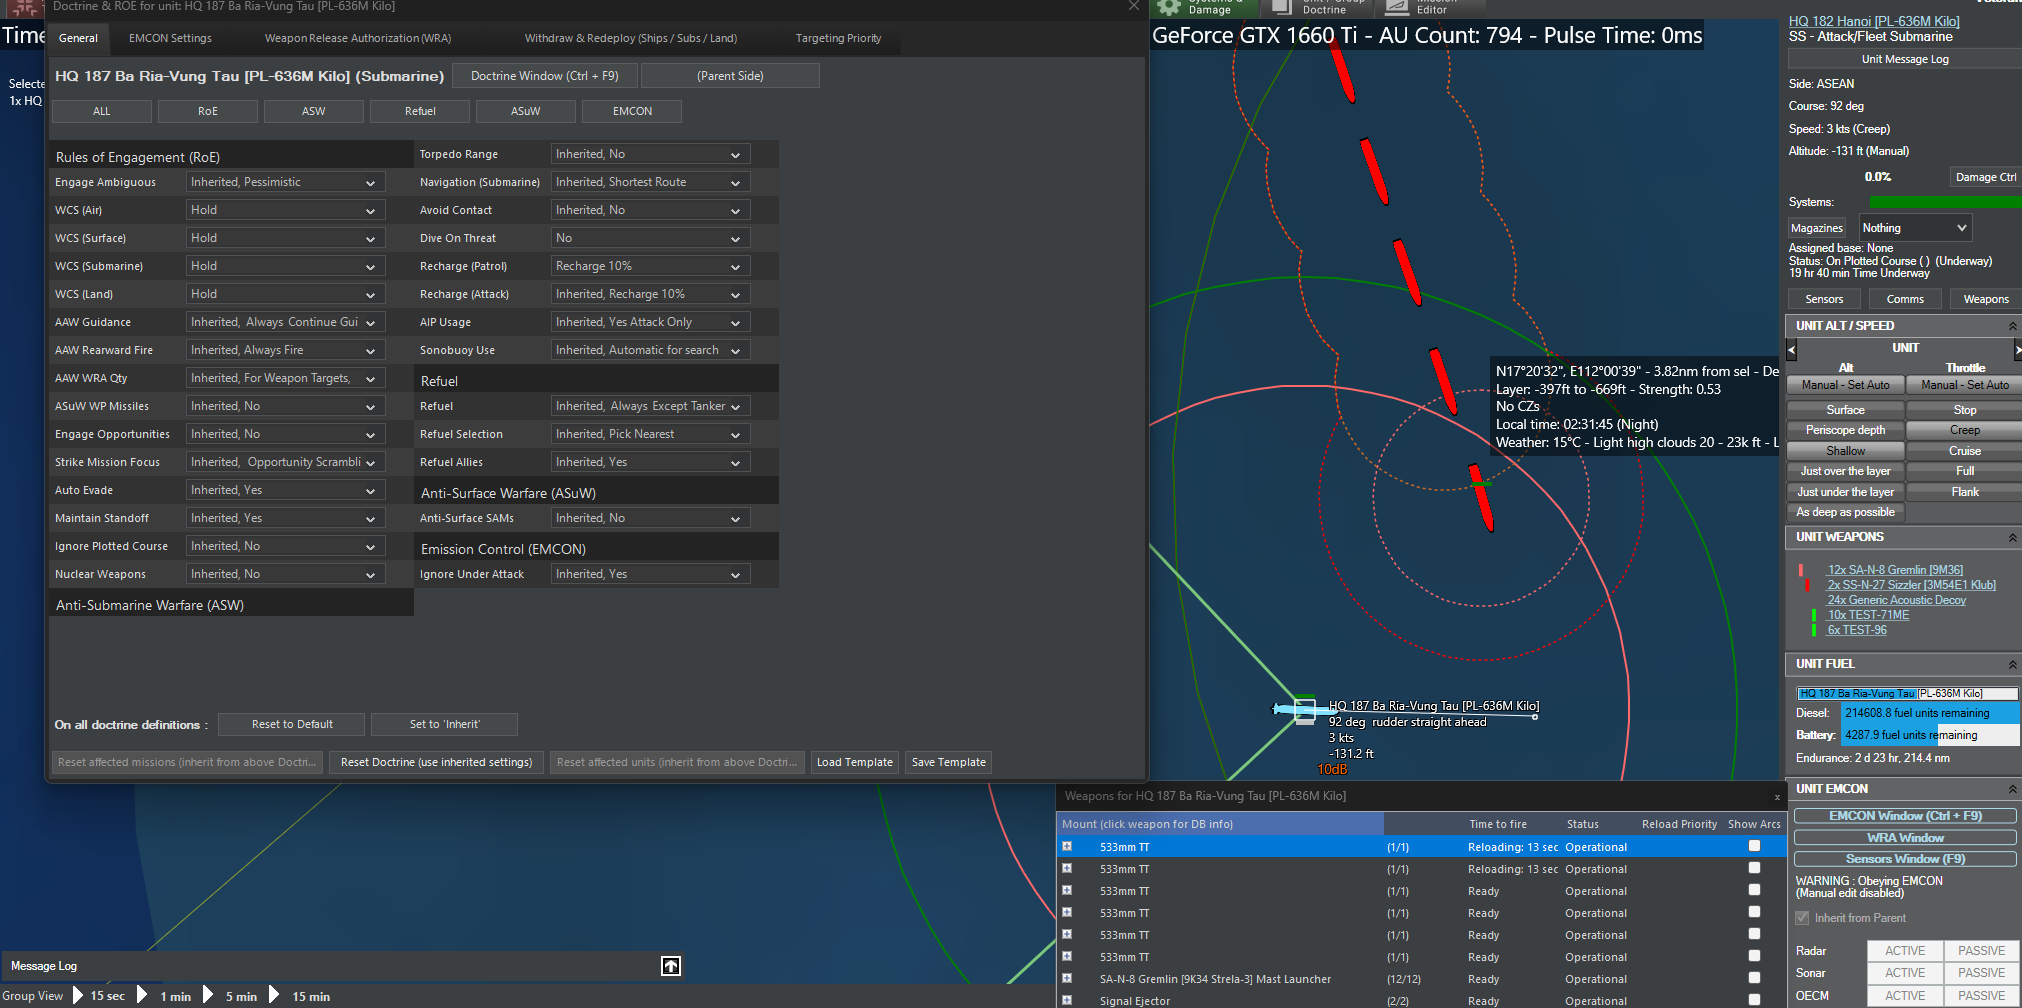
Task: Click the Set to 'Inherit' button
Action: 444,724
